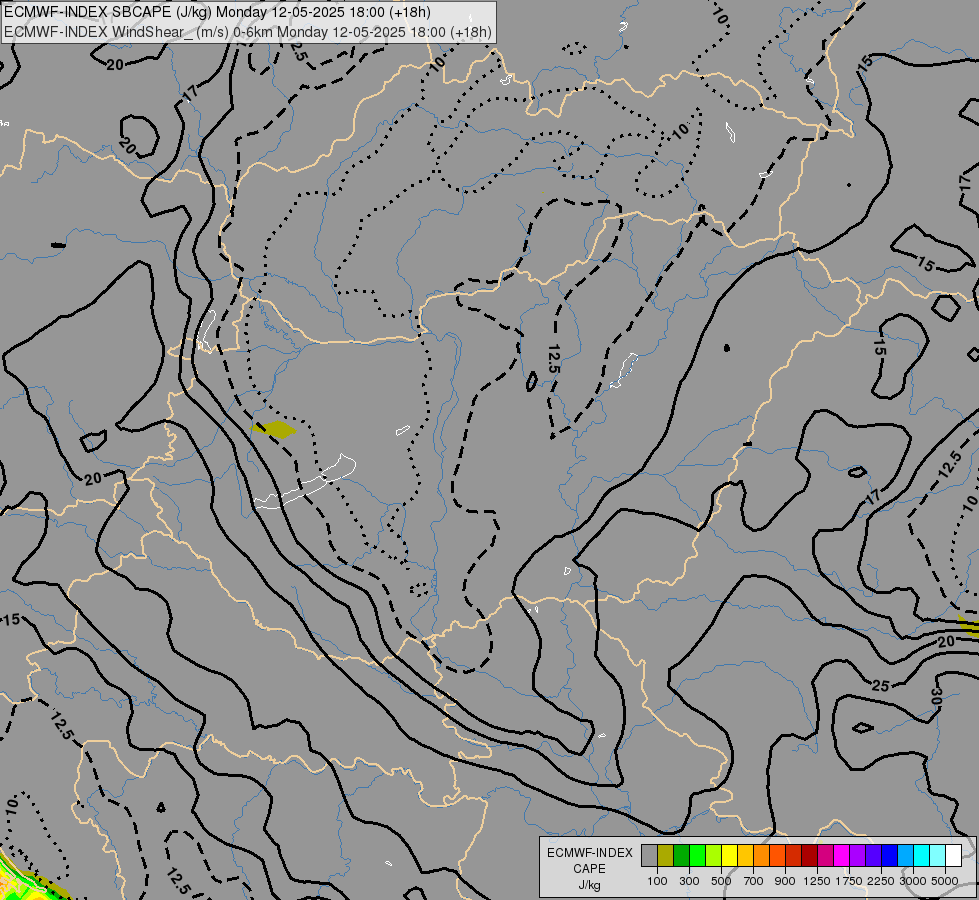
Task: Pick the purple swatch right of 1750
Action: point(857,855)
